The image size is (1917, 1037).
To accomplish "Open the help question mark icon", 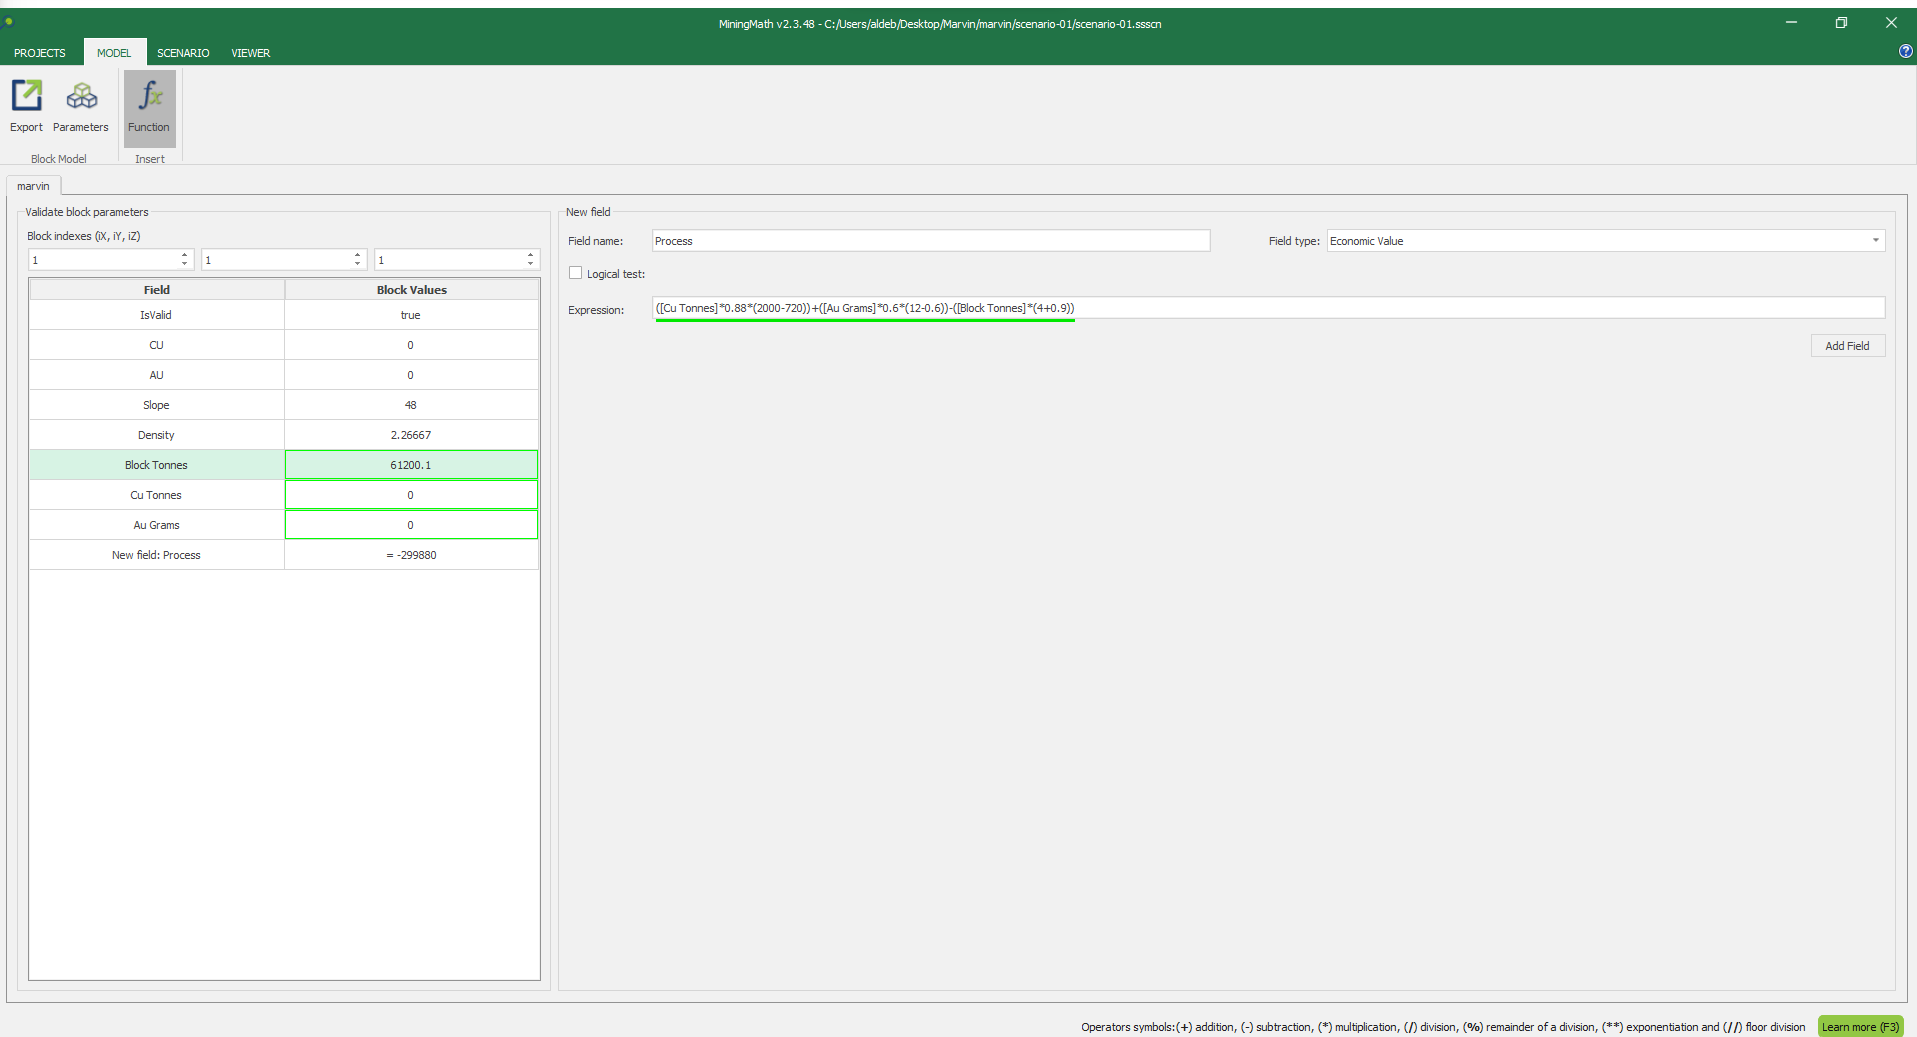I will pos(1905,51).
